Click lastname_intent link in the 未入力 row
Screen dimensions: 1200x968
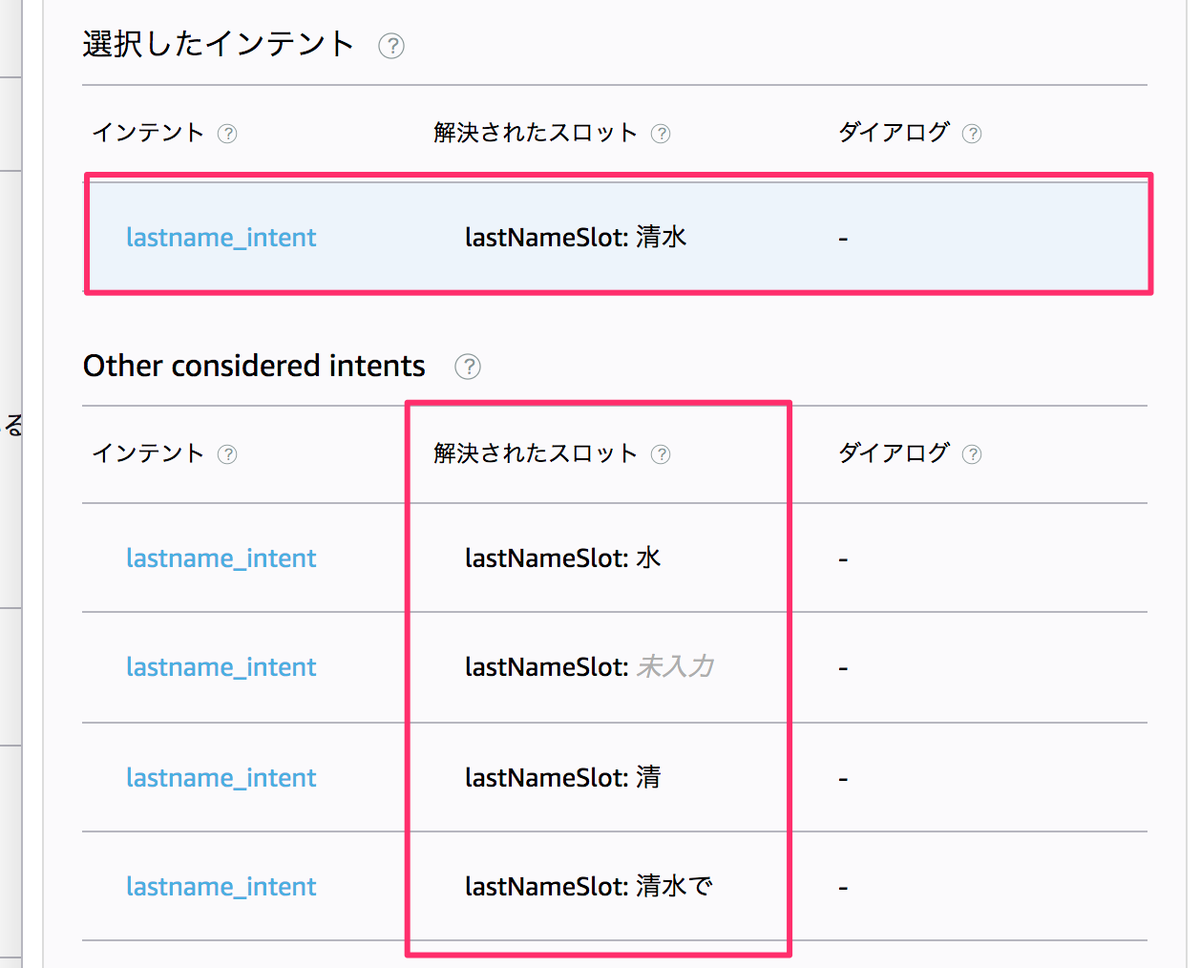(x=221, y=667)
